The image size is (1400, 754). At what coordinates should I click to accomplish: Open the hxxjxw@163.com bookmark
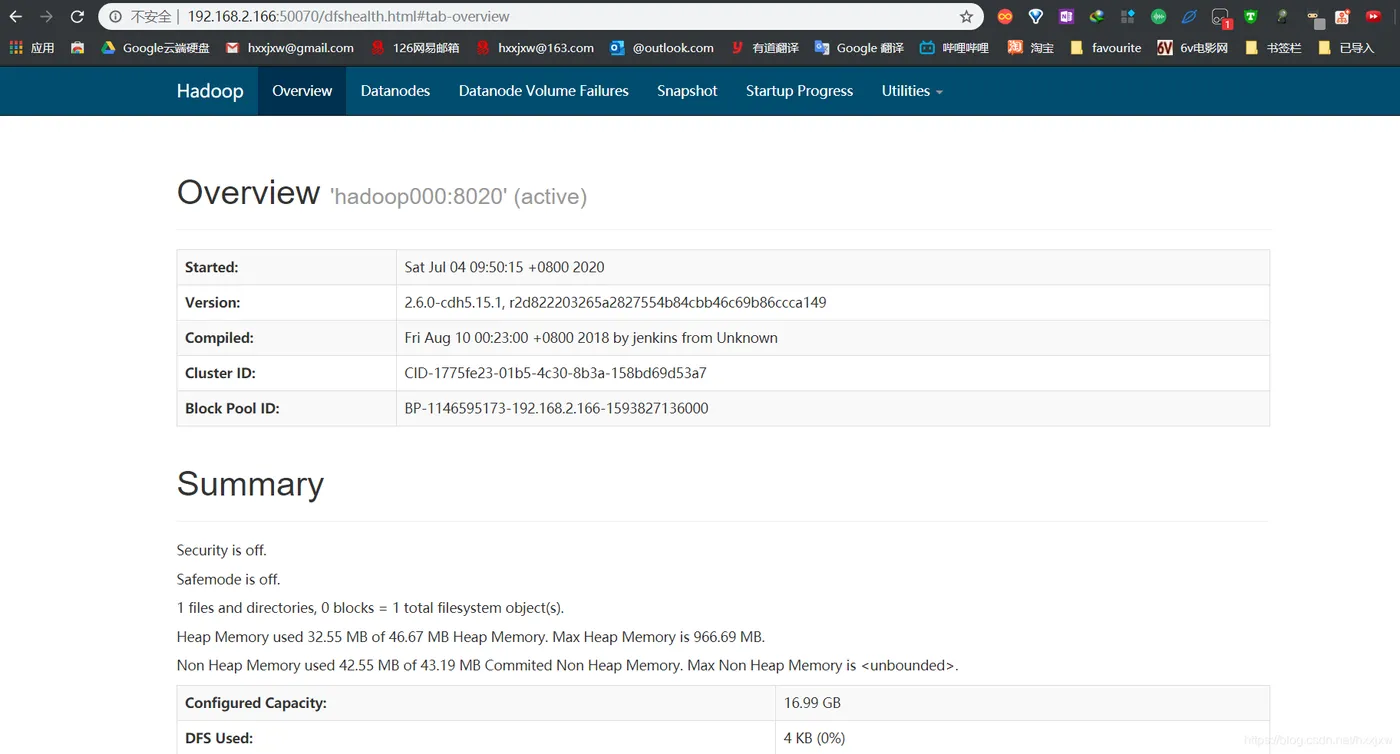coord(535,47)
